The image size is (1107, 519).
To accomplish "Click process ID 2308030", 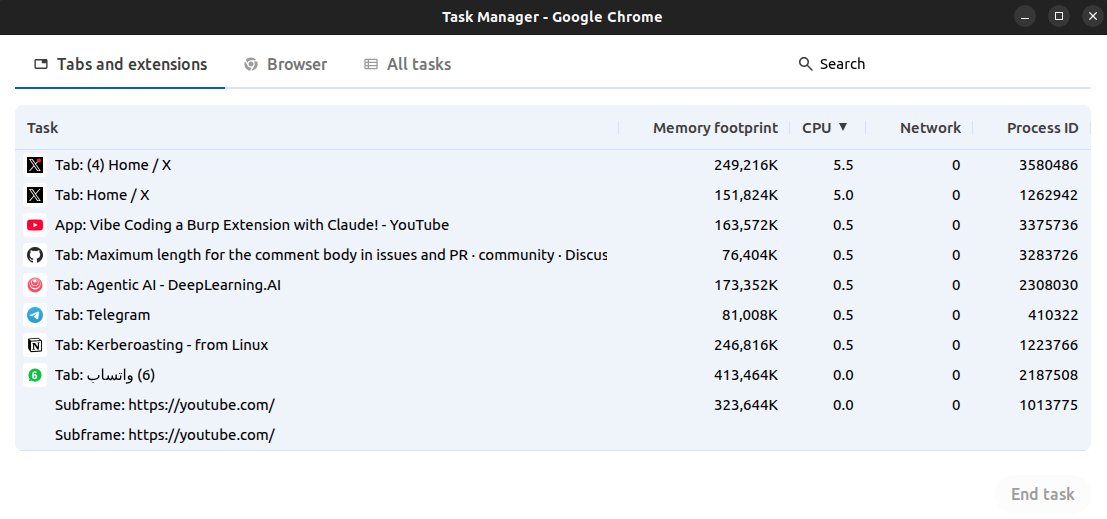I will (1048, 285).
